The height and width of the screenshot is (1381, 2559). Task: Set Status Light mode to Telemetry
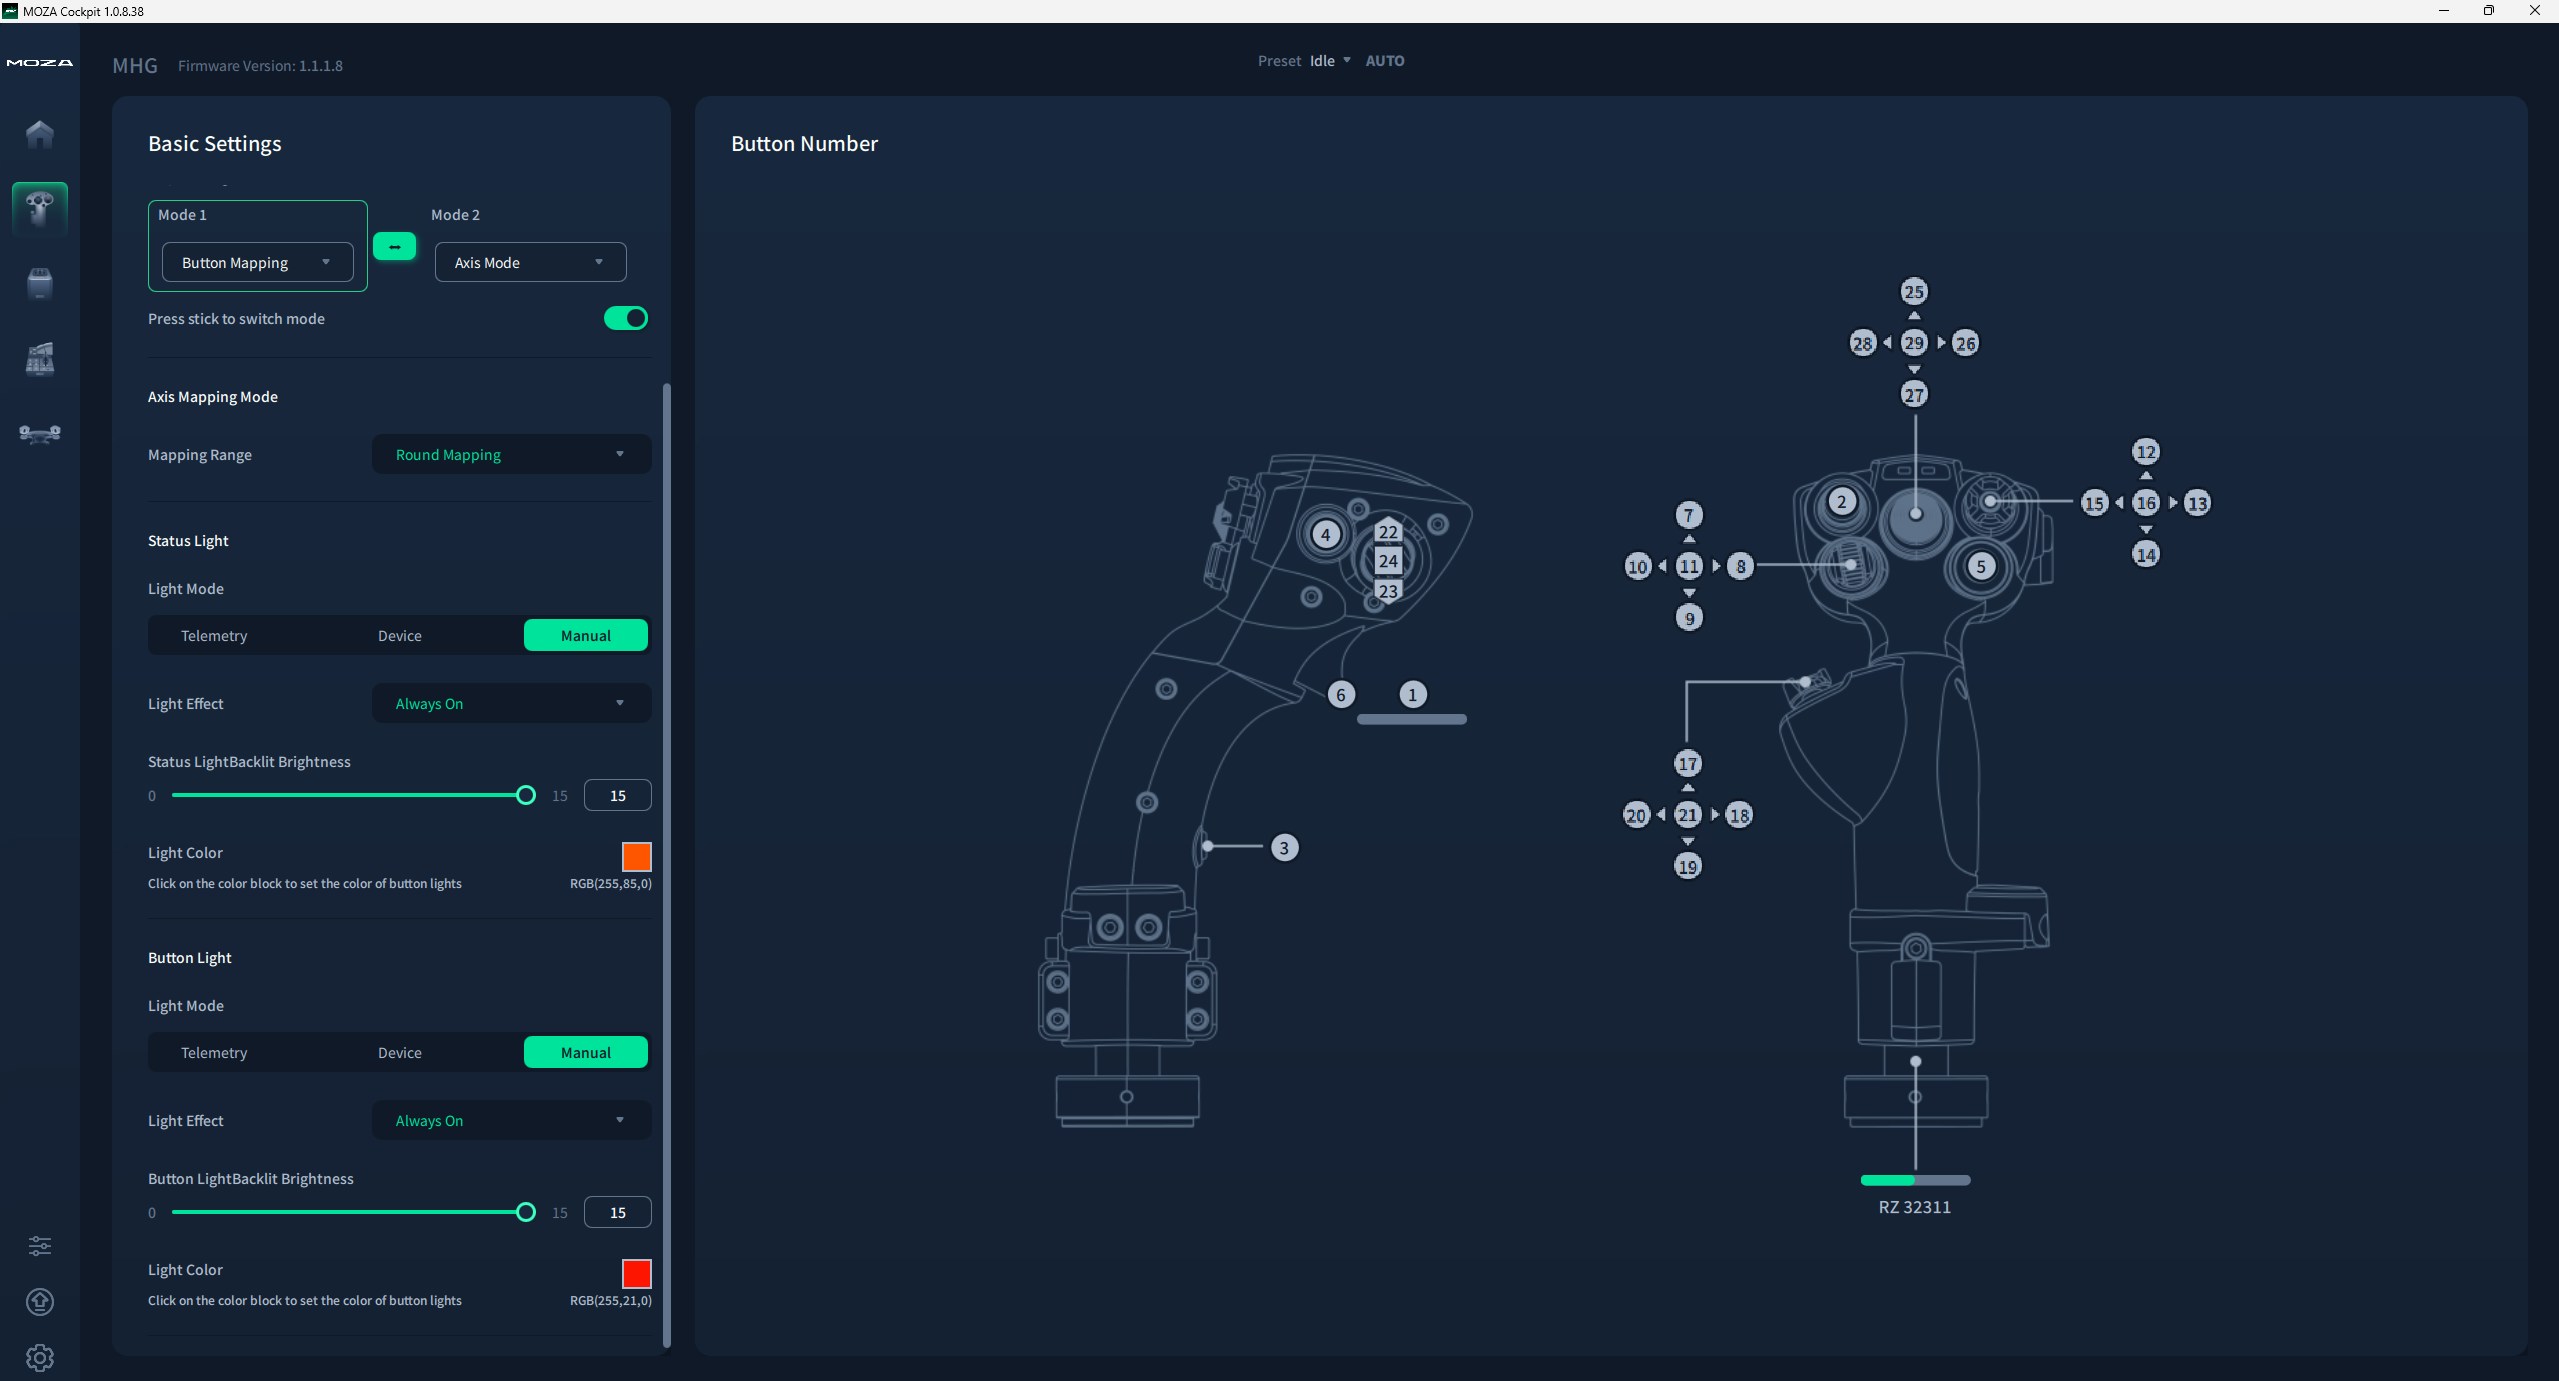(214, 636)
